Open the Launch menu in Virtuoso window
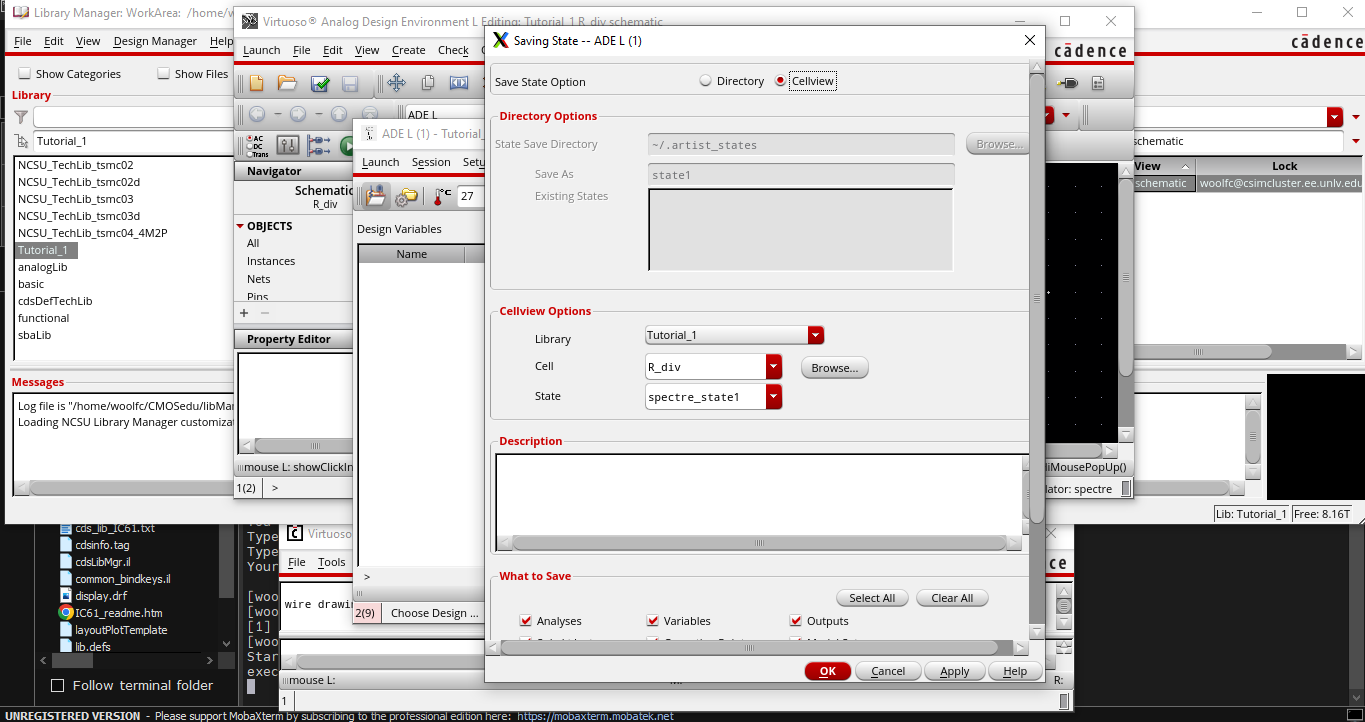The width and height of the screenshot is (1365, 722). tap(262, 50)
